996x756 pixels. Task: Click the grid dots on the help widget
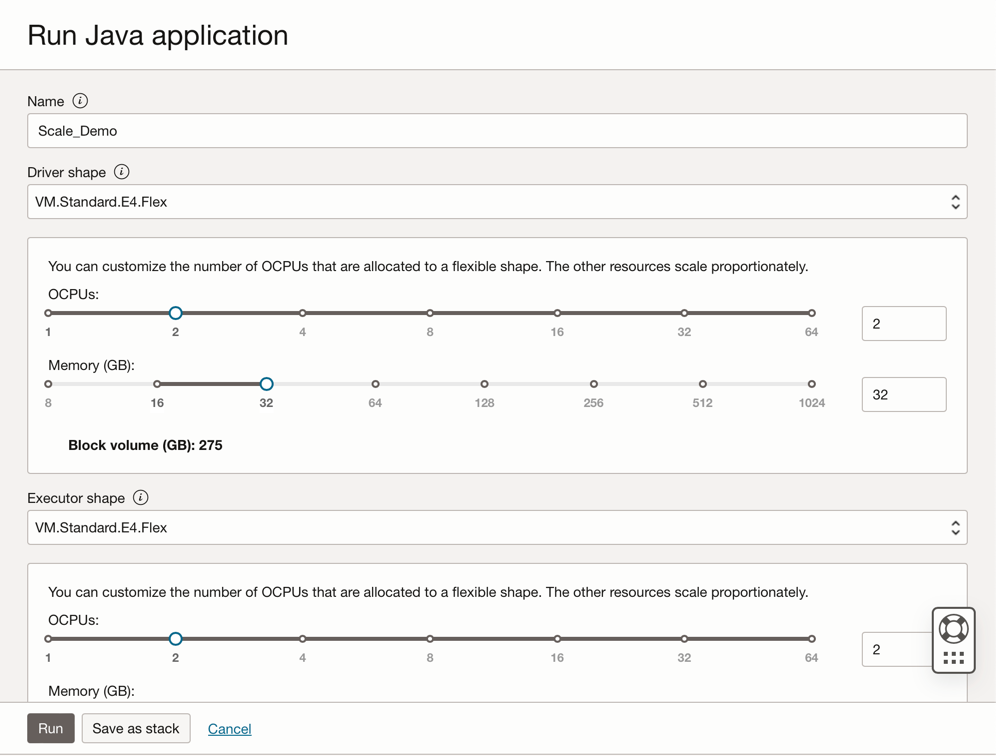point(953,658)
